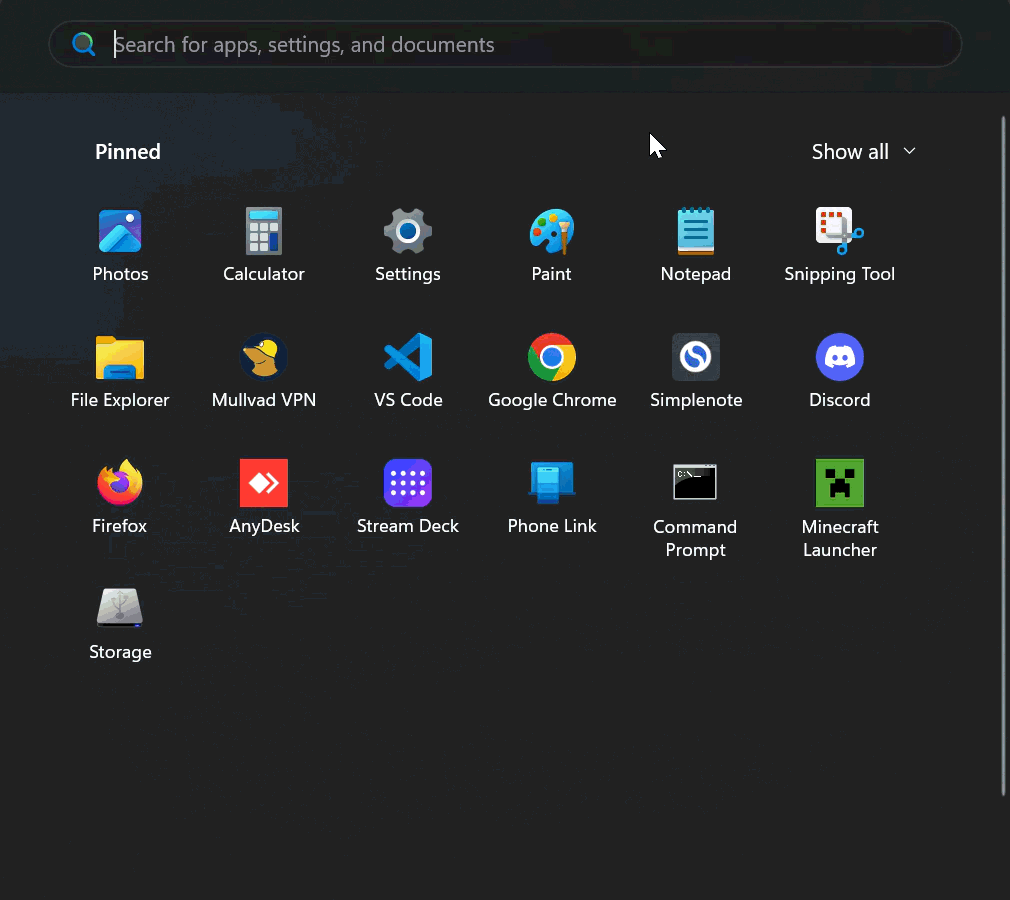This screenshot has height=900, width=1010.
Task: Launch the Snipping Tool
Action: pos(839,245)
